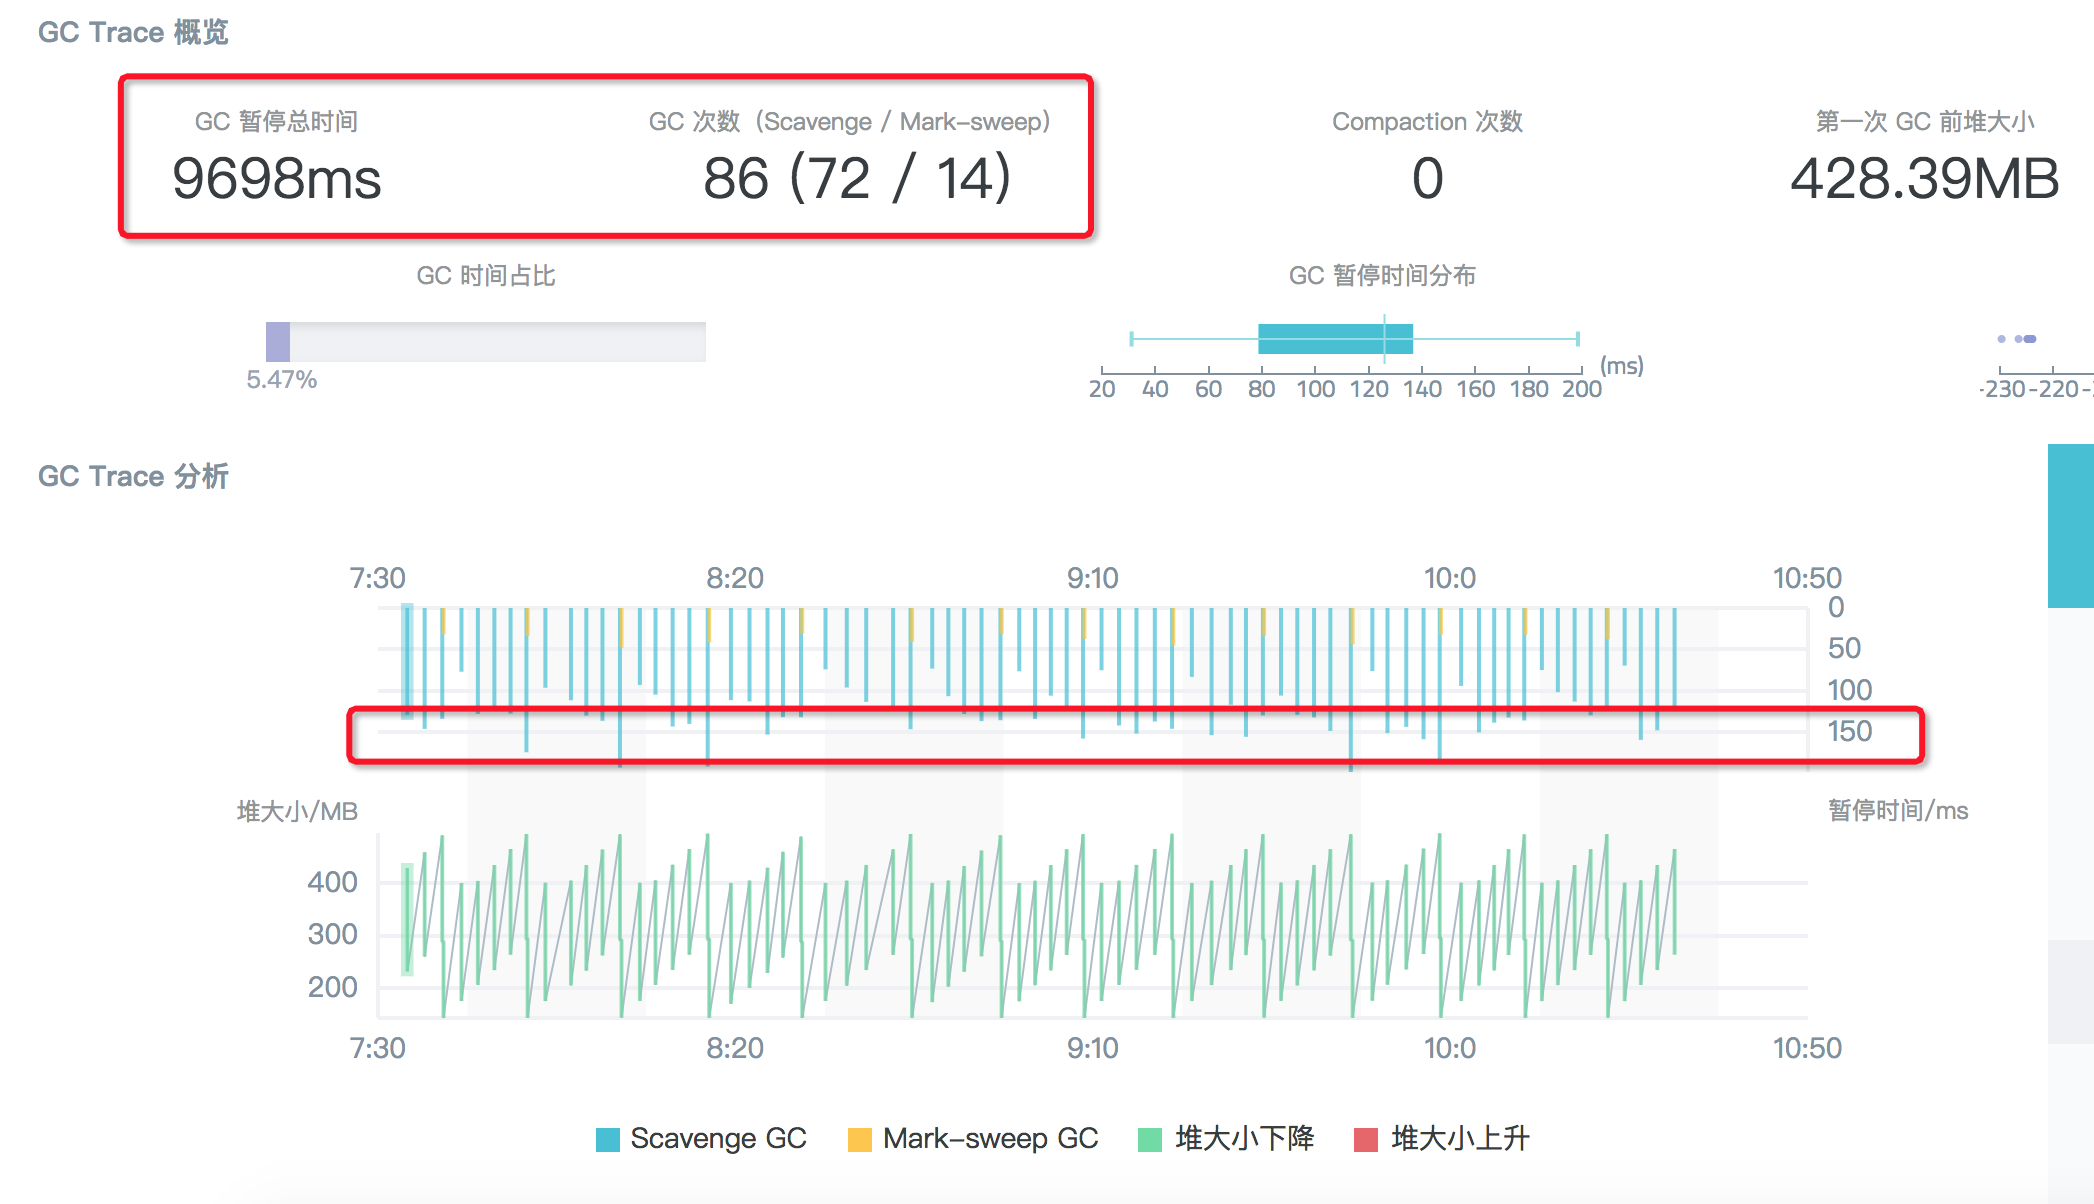Click the GC Trace 分析 heading

[133, 476]
